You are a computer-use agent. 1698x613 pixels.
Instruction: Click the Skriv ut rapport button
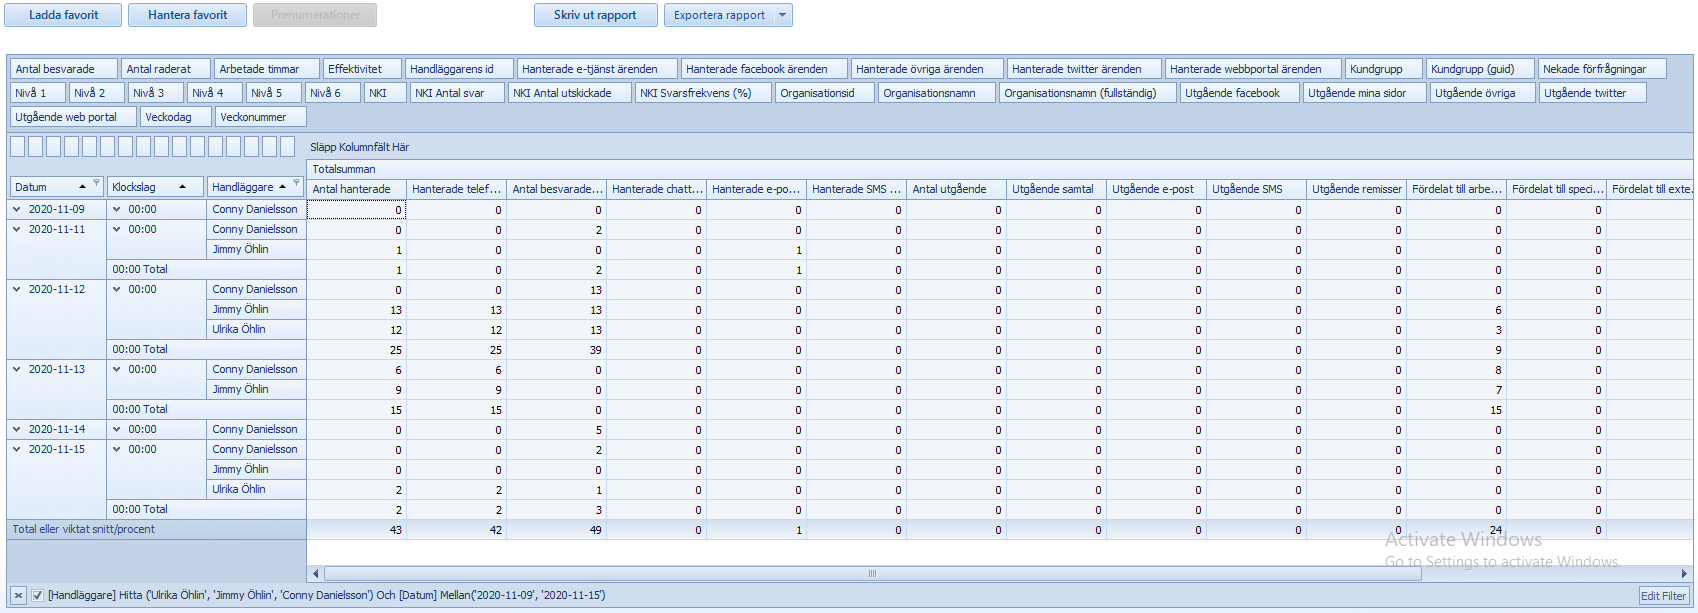pos(595,15)
